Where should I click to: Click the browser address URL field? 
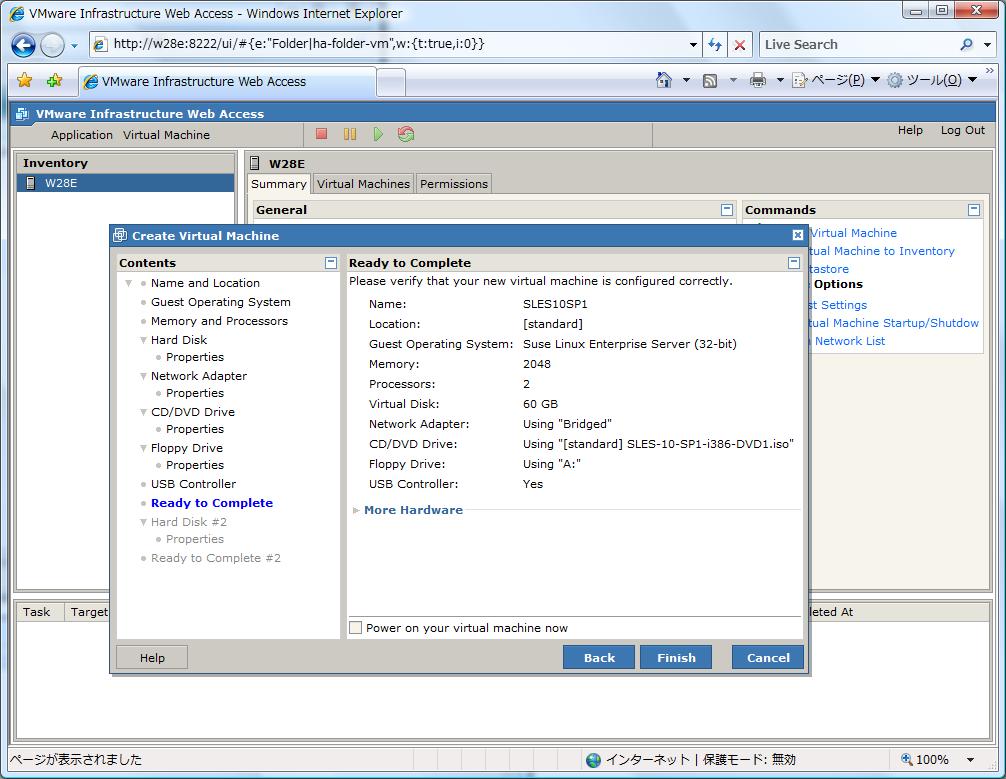click(x=398, y=44)
